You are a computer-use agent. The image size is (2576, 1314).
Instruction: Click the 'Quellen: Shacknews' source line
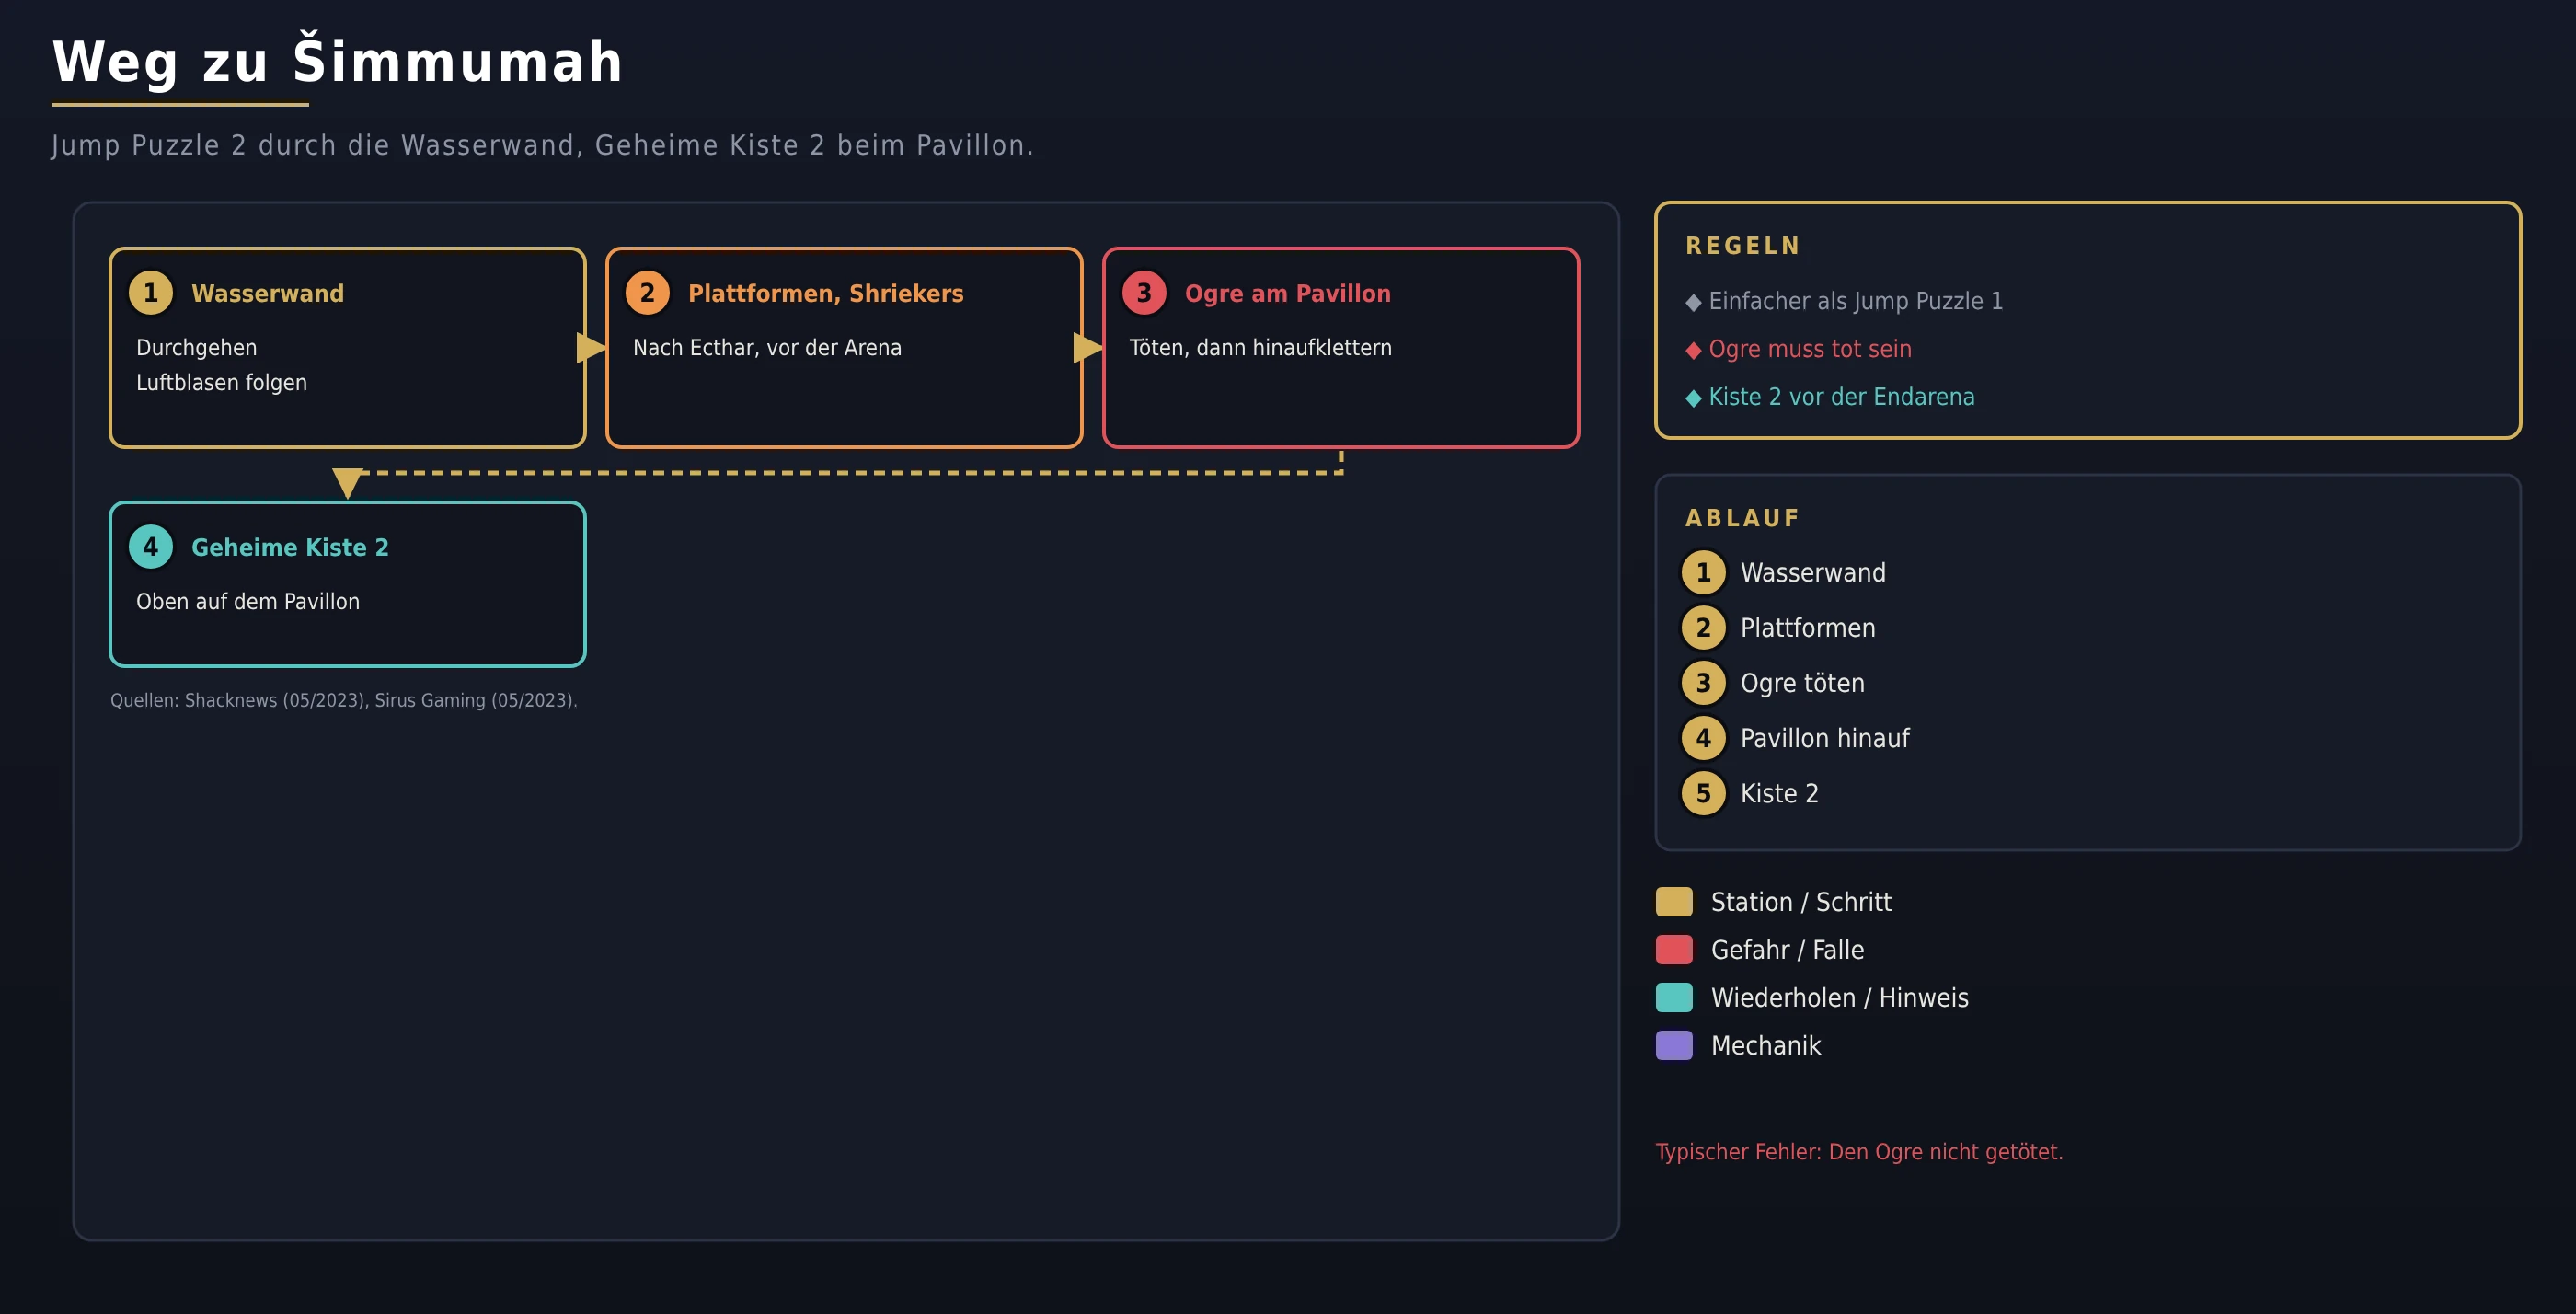tap(344, 701)
